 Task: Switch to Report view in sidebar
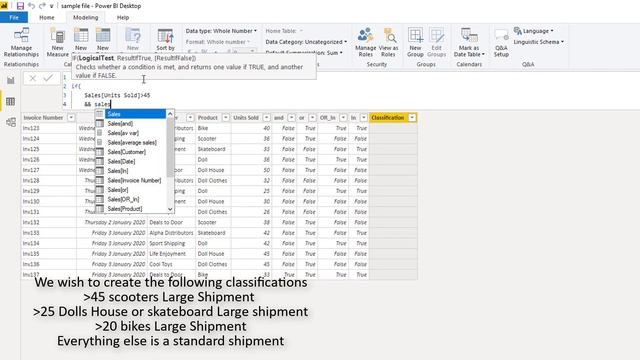[x=11, y=80]
